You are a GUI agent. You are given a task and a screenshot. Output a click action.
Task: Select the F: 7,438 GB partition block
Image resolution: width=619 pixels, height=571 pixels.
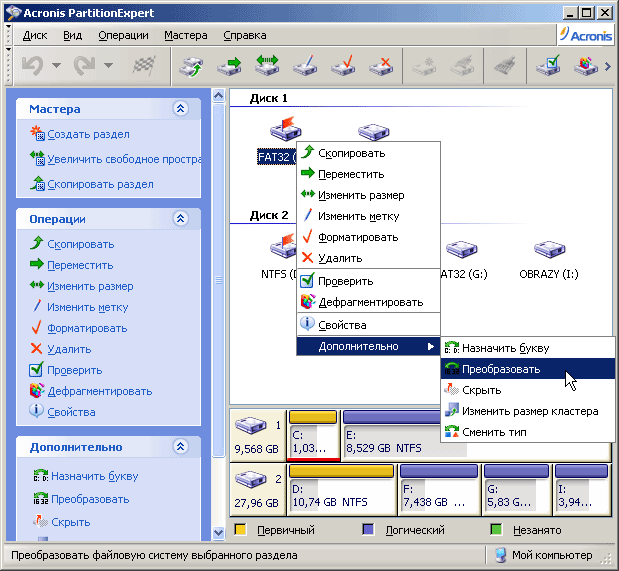coord(439,490)
